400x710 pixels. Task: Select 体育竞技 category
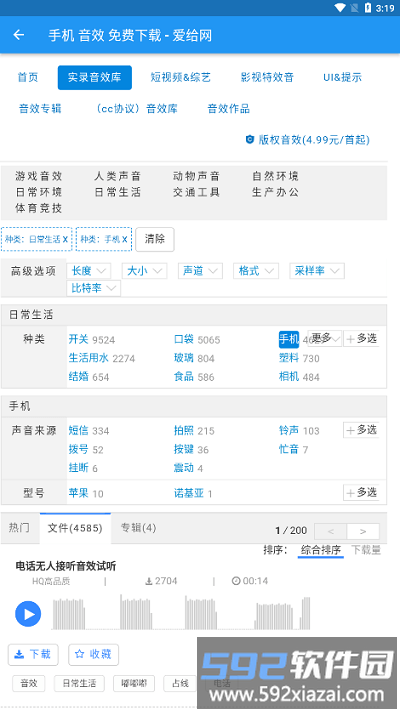tap(39, 208)
